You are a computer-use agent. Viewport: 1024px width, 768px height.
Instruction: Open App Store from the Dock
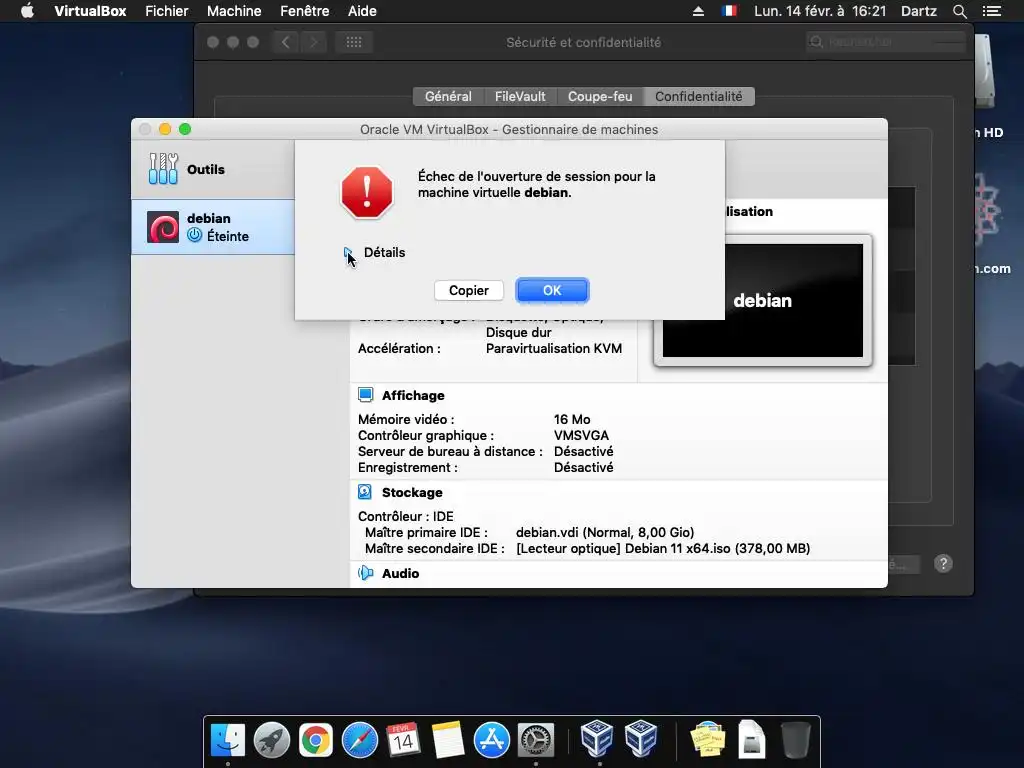492,740
